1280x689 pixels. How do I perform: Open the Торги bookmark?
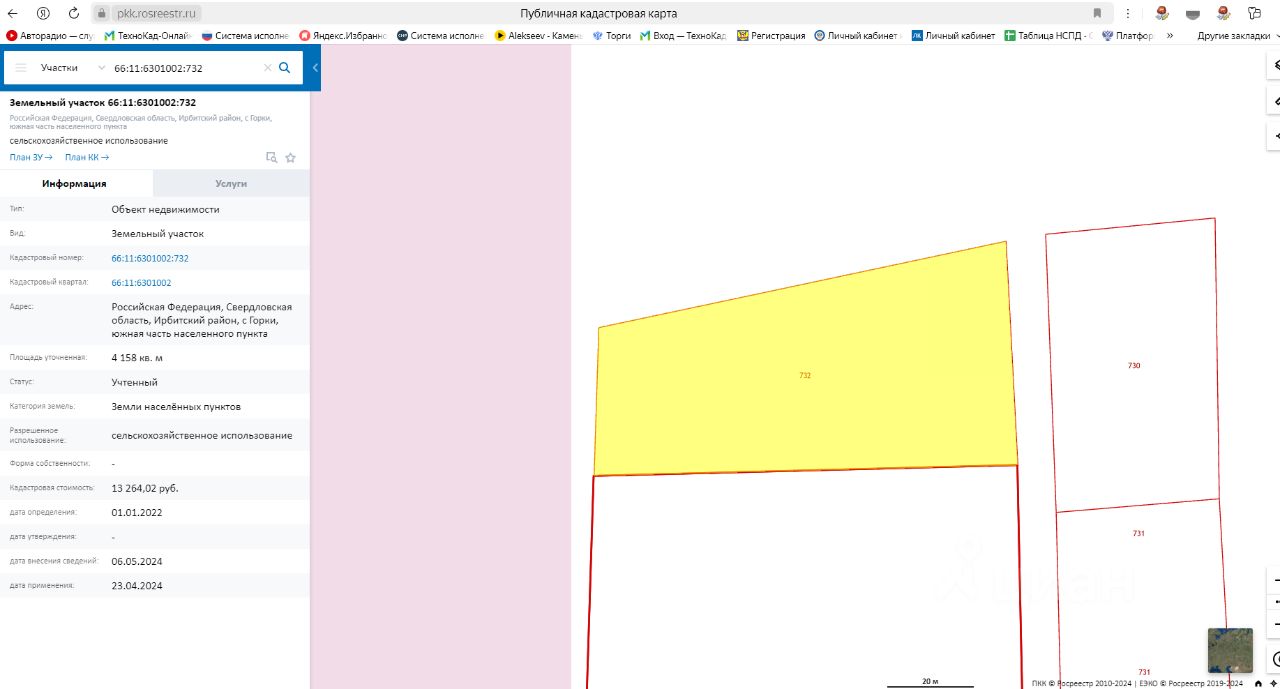pyautogui.click(x=612, y=35)
